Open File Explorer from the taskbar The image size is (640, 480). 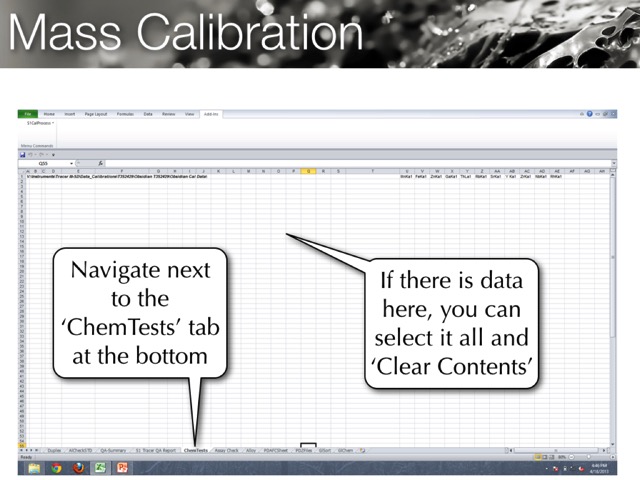[x=35, y=467]
